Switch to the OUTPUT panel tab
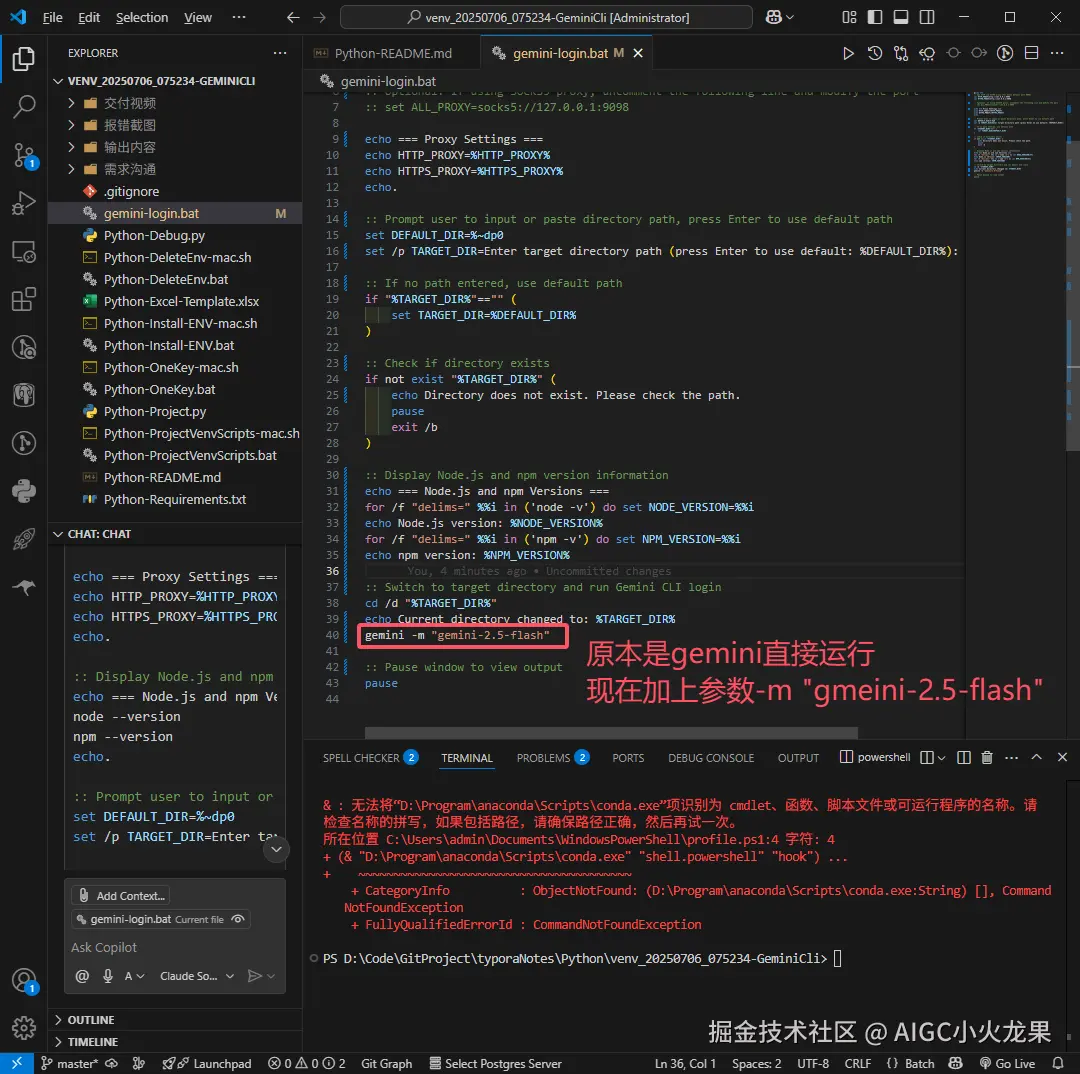The width and height of the screenshot is (1080, 1074). [x=798, y=758]
